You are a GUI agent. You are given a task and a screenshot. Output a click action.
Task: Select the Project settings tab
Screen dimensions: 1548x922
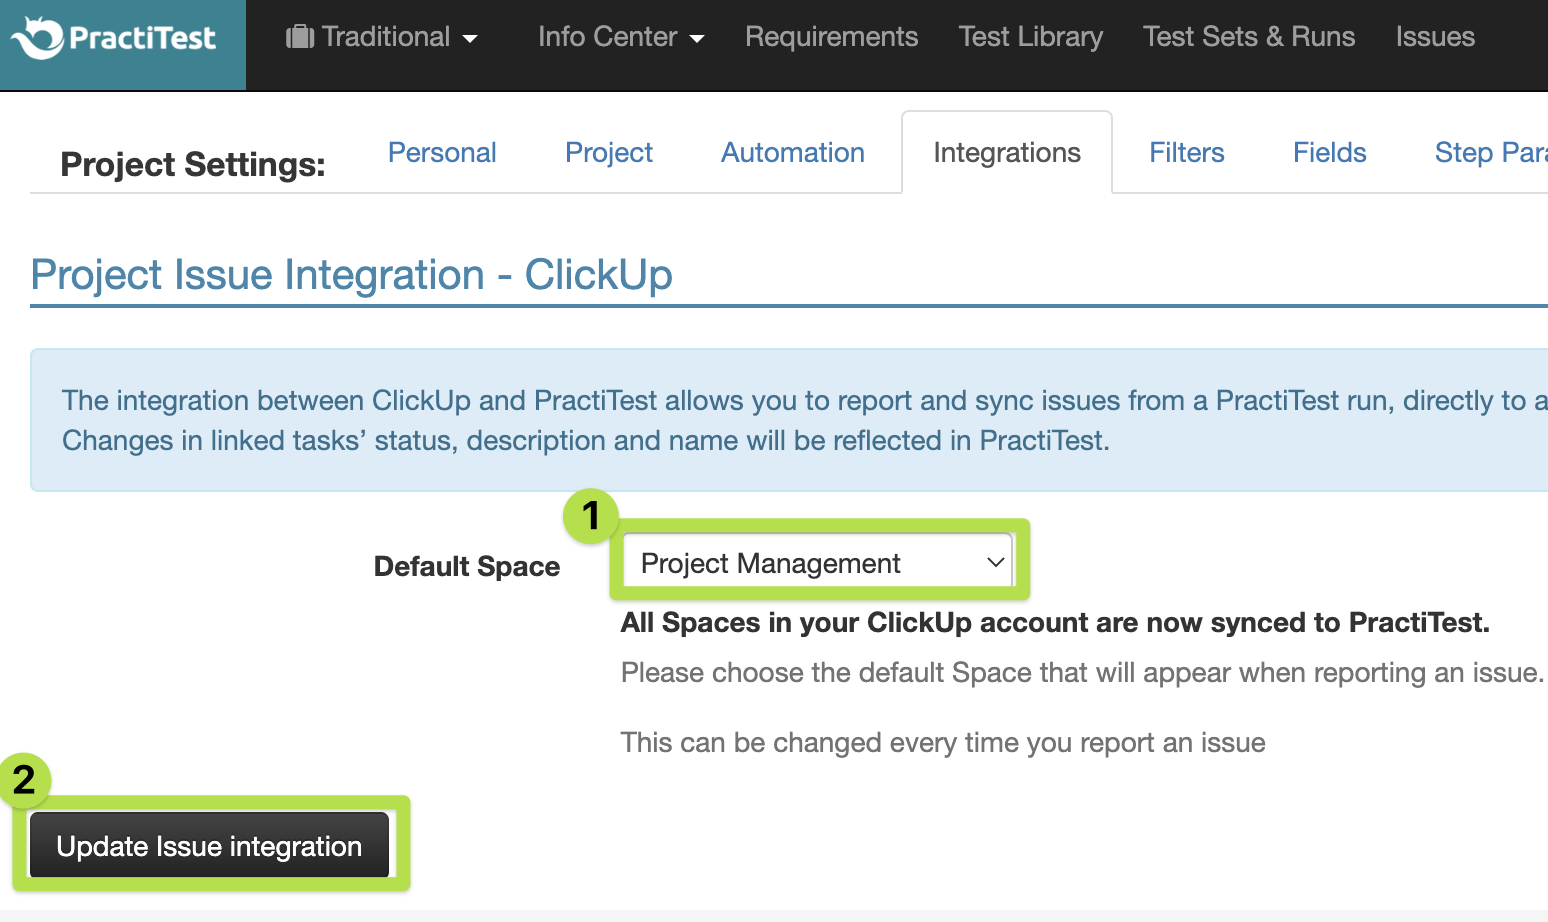[x=608, y=153]
